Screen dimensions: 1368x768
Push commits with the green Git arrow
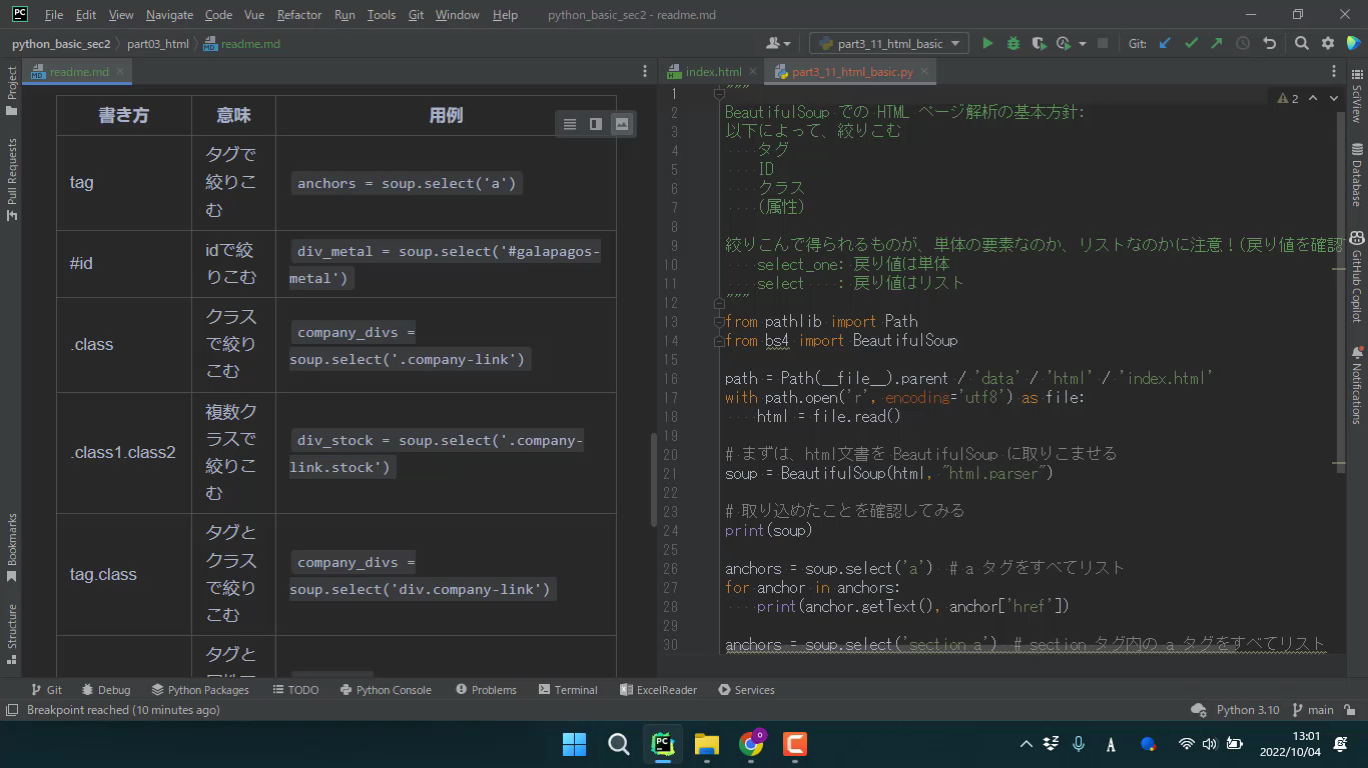(1216, 44)
